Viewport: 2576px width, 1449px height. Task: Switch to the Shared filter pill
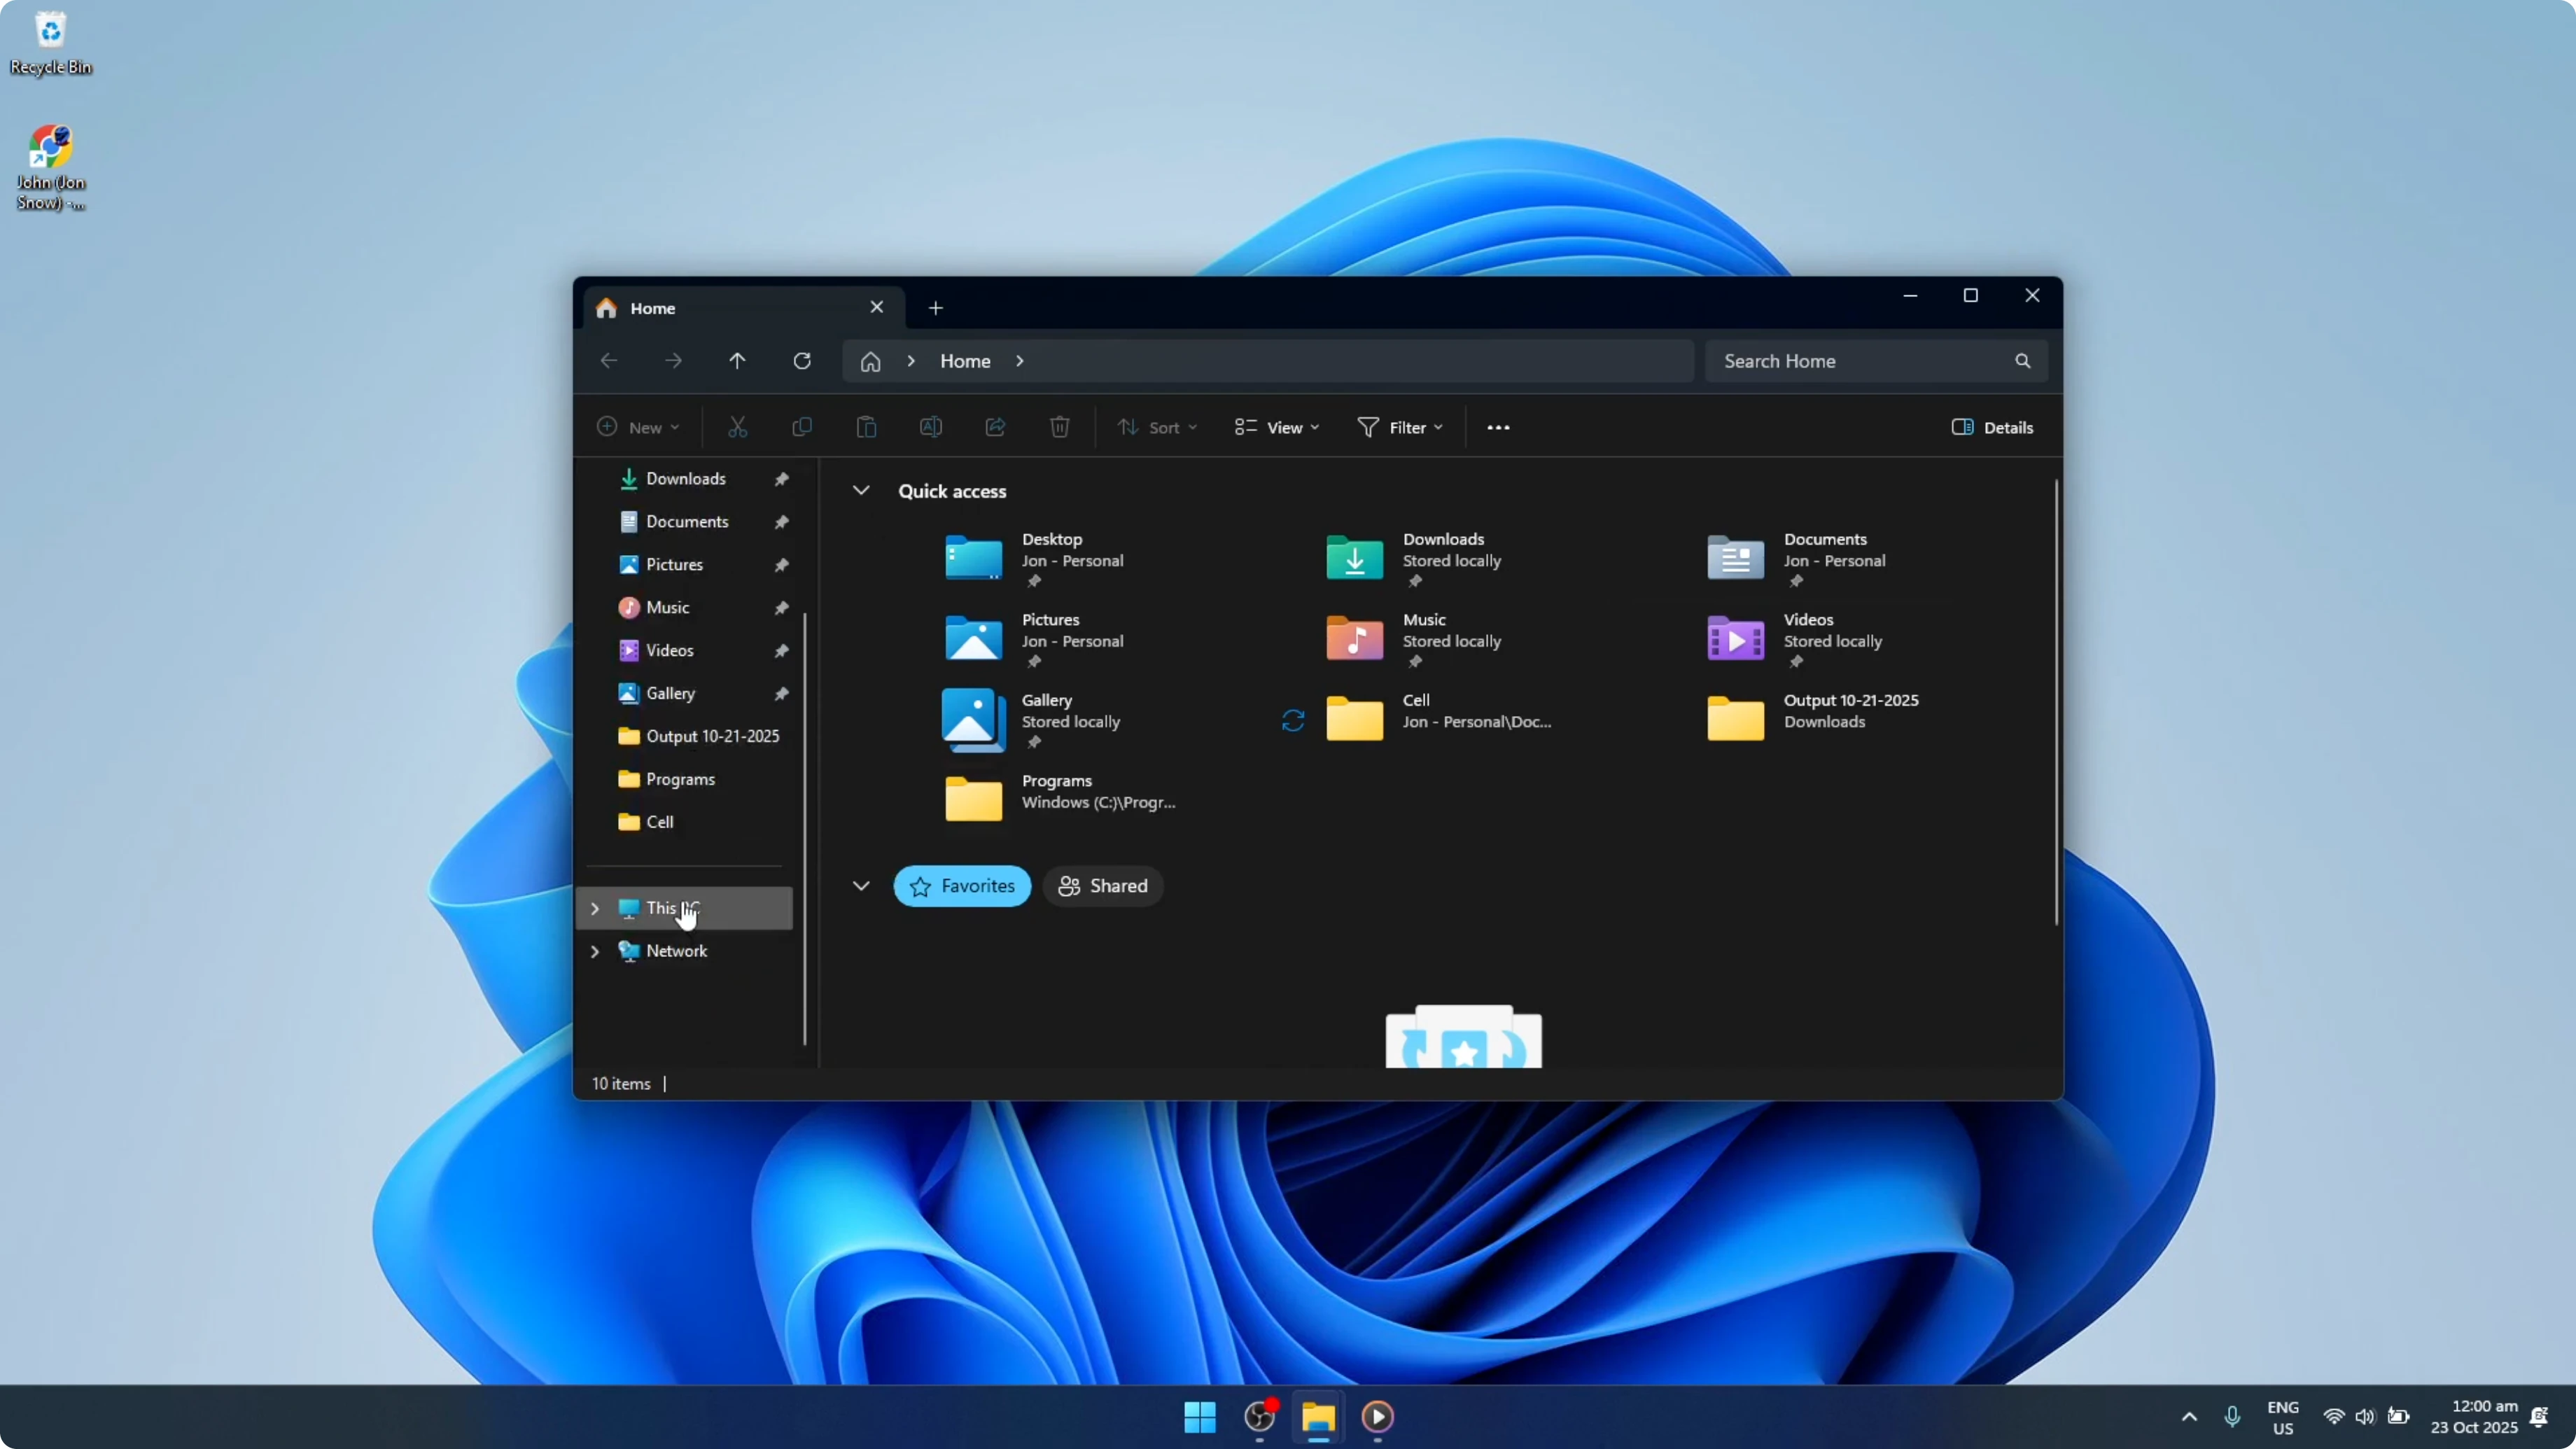pos(1103,886)
